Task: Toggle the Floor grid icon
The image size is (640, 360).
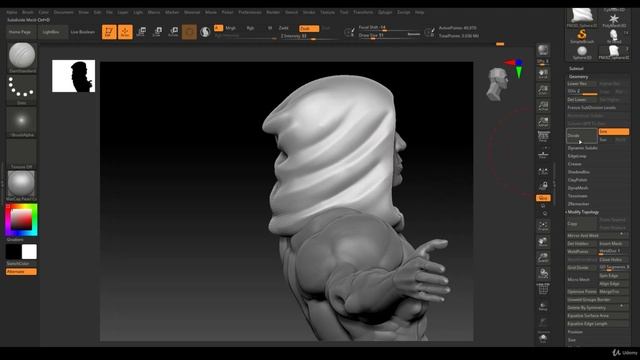Action: [543, 154]
